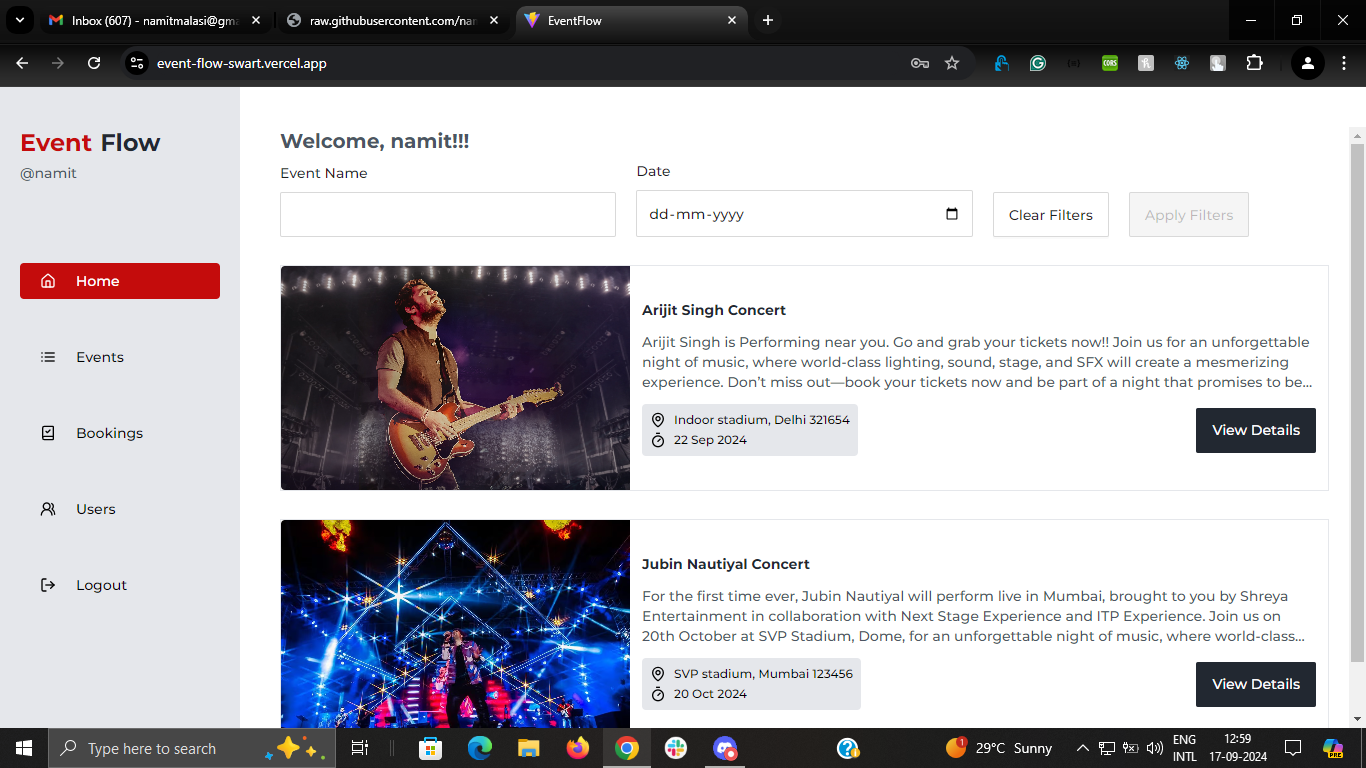Click the CORS extension icon
Image resolution: width=1366 pixels, height=768 pixels.
pyautogui.click(x=1110, y=63)
